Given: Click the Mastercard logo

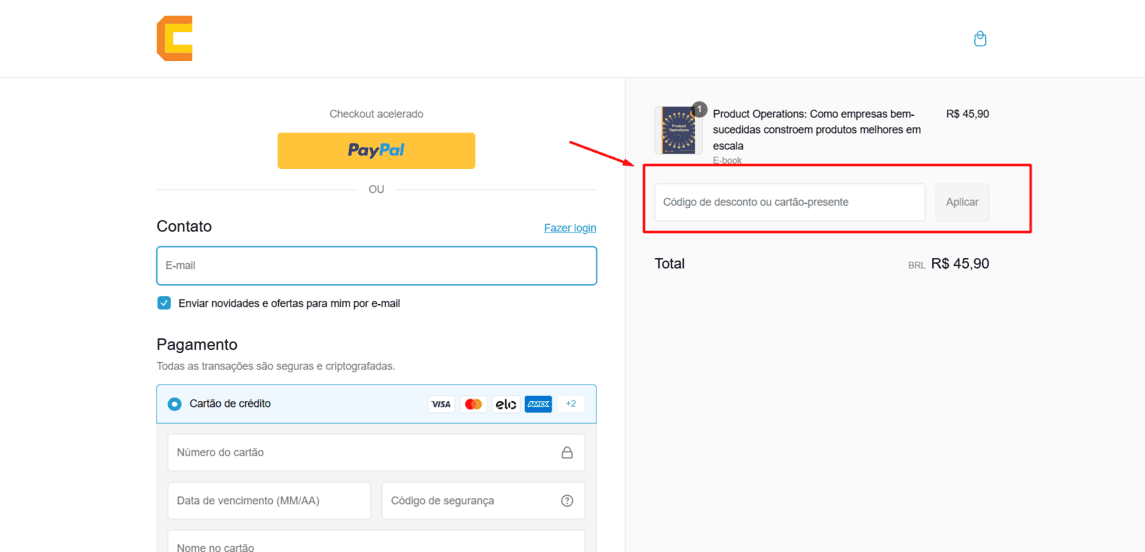Looking at the screenshot, I should [x=473, y=404].
